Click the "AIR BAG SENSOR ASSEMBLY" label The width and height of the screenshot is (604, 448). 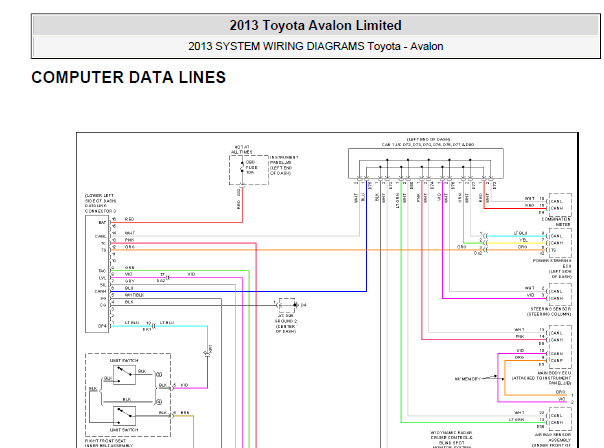[552, 440]
